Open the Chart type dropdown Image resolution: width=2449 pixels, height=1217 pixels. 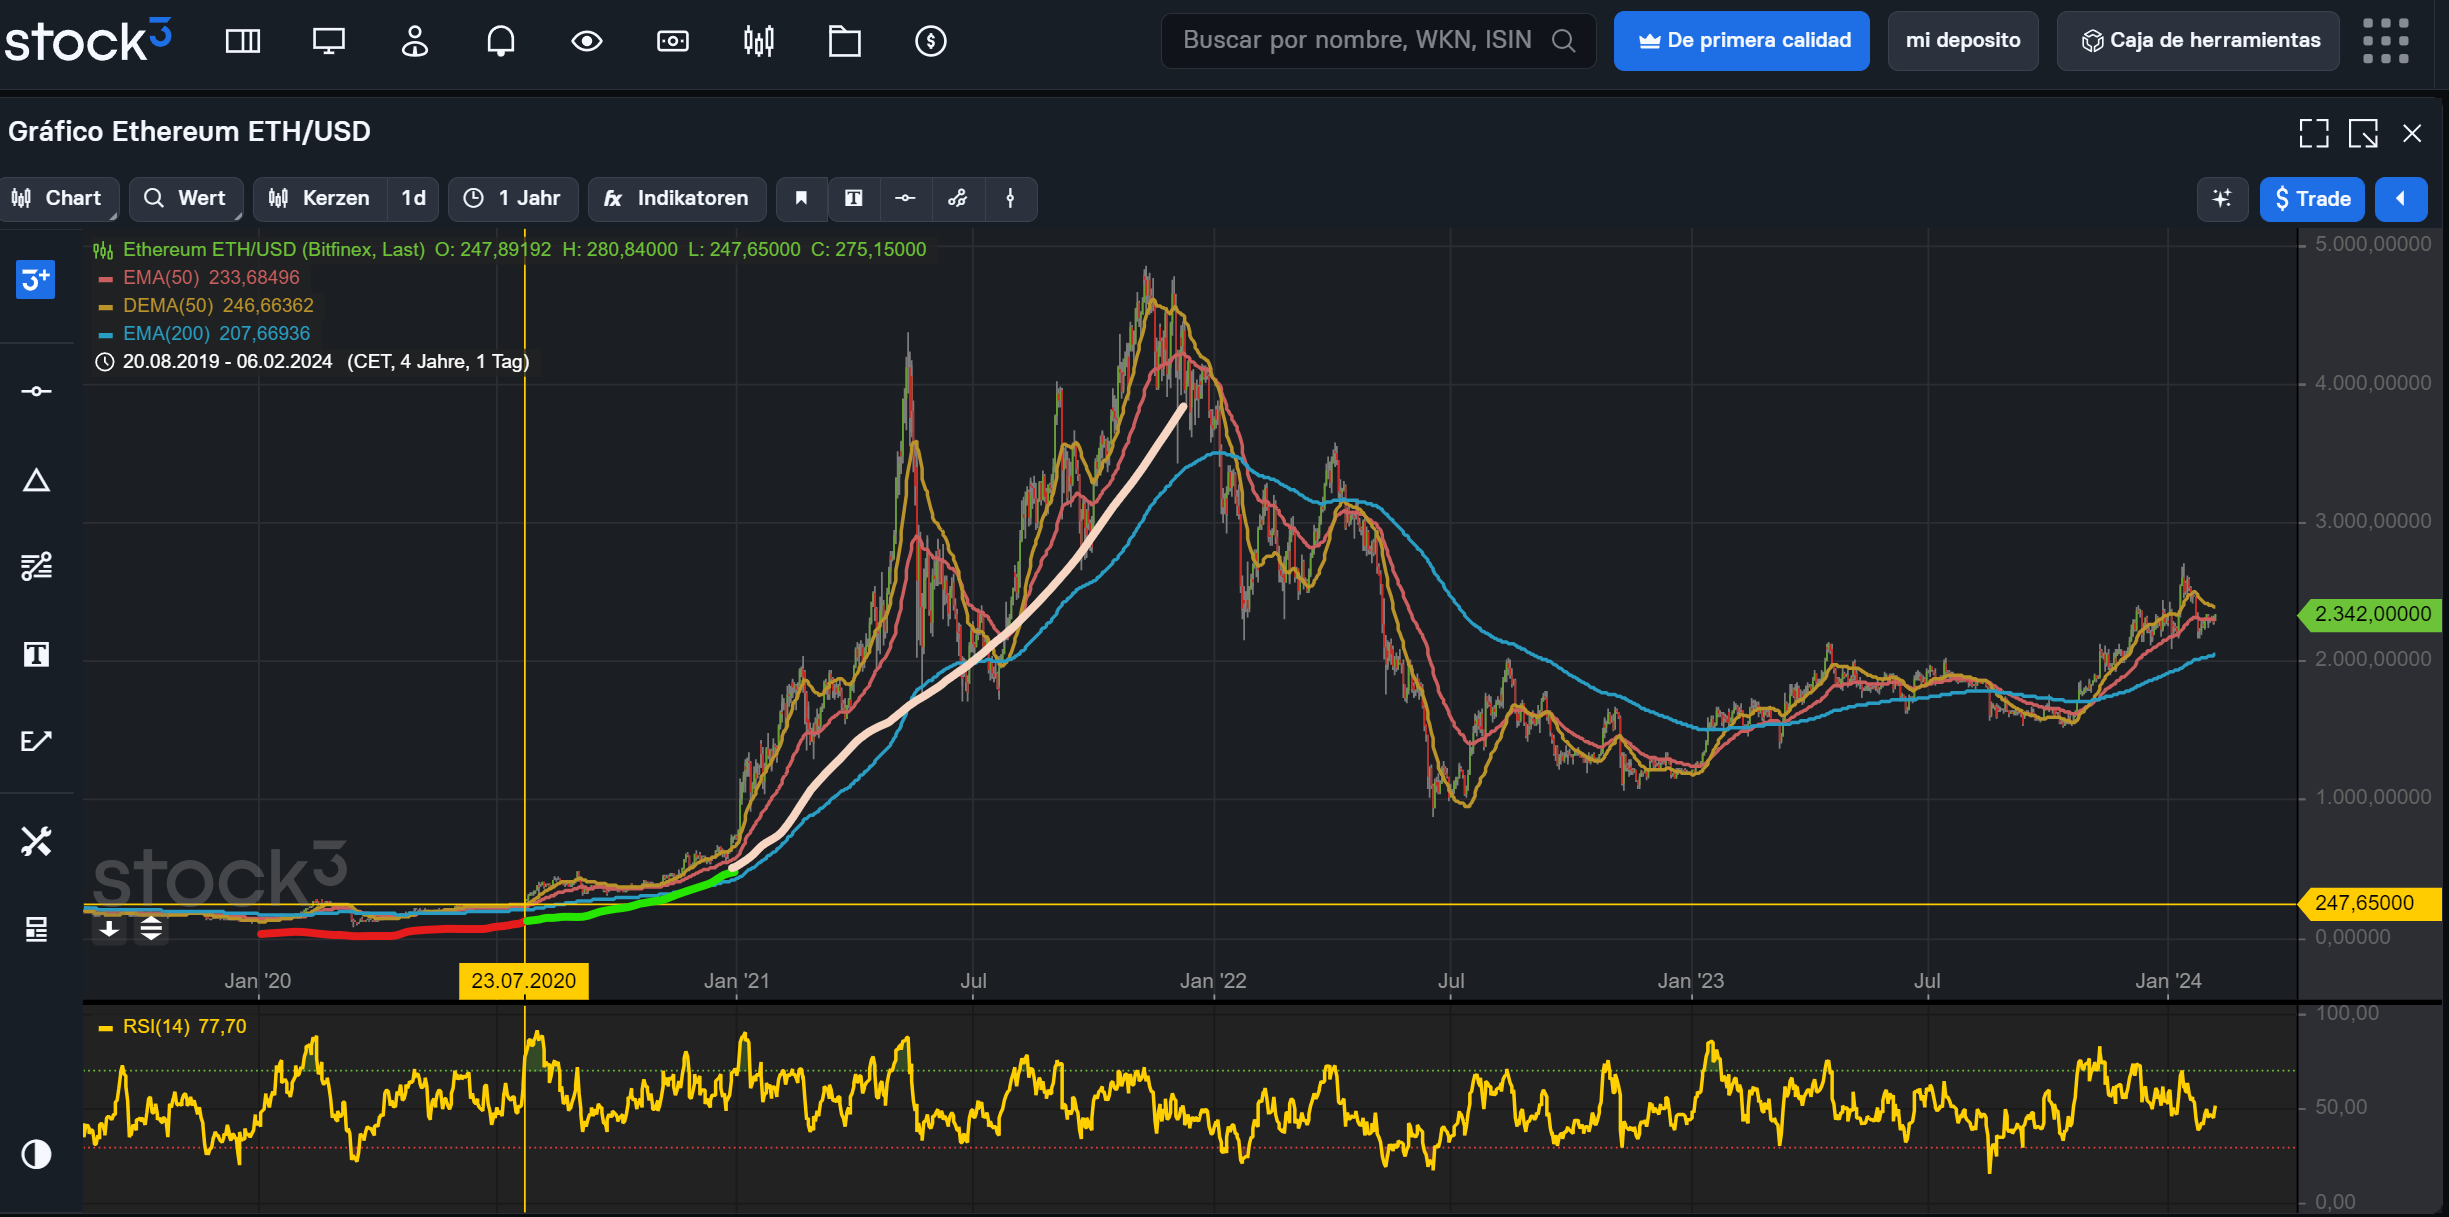click(59, 198)
